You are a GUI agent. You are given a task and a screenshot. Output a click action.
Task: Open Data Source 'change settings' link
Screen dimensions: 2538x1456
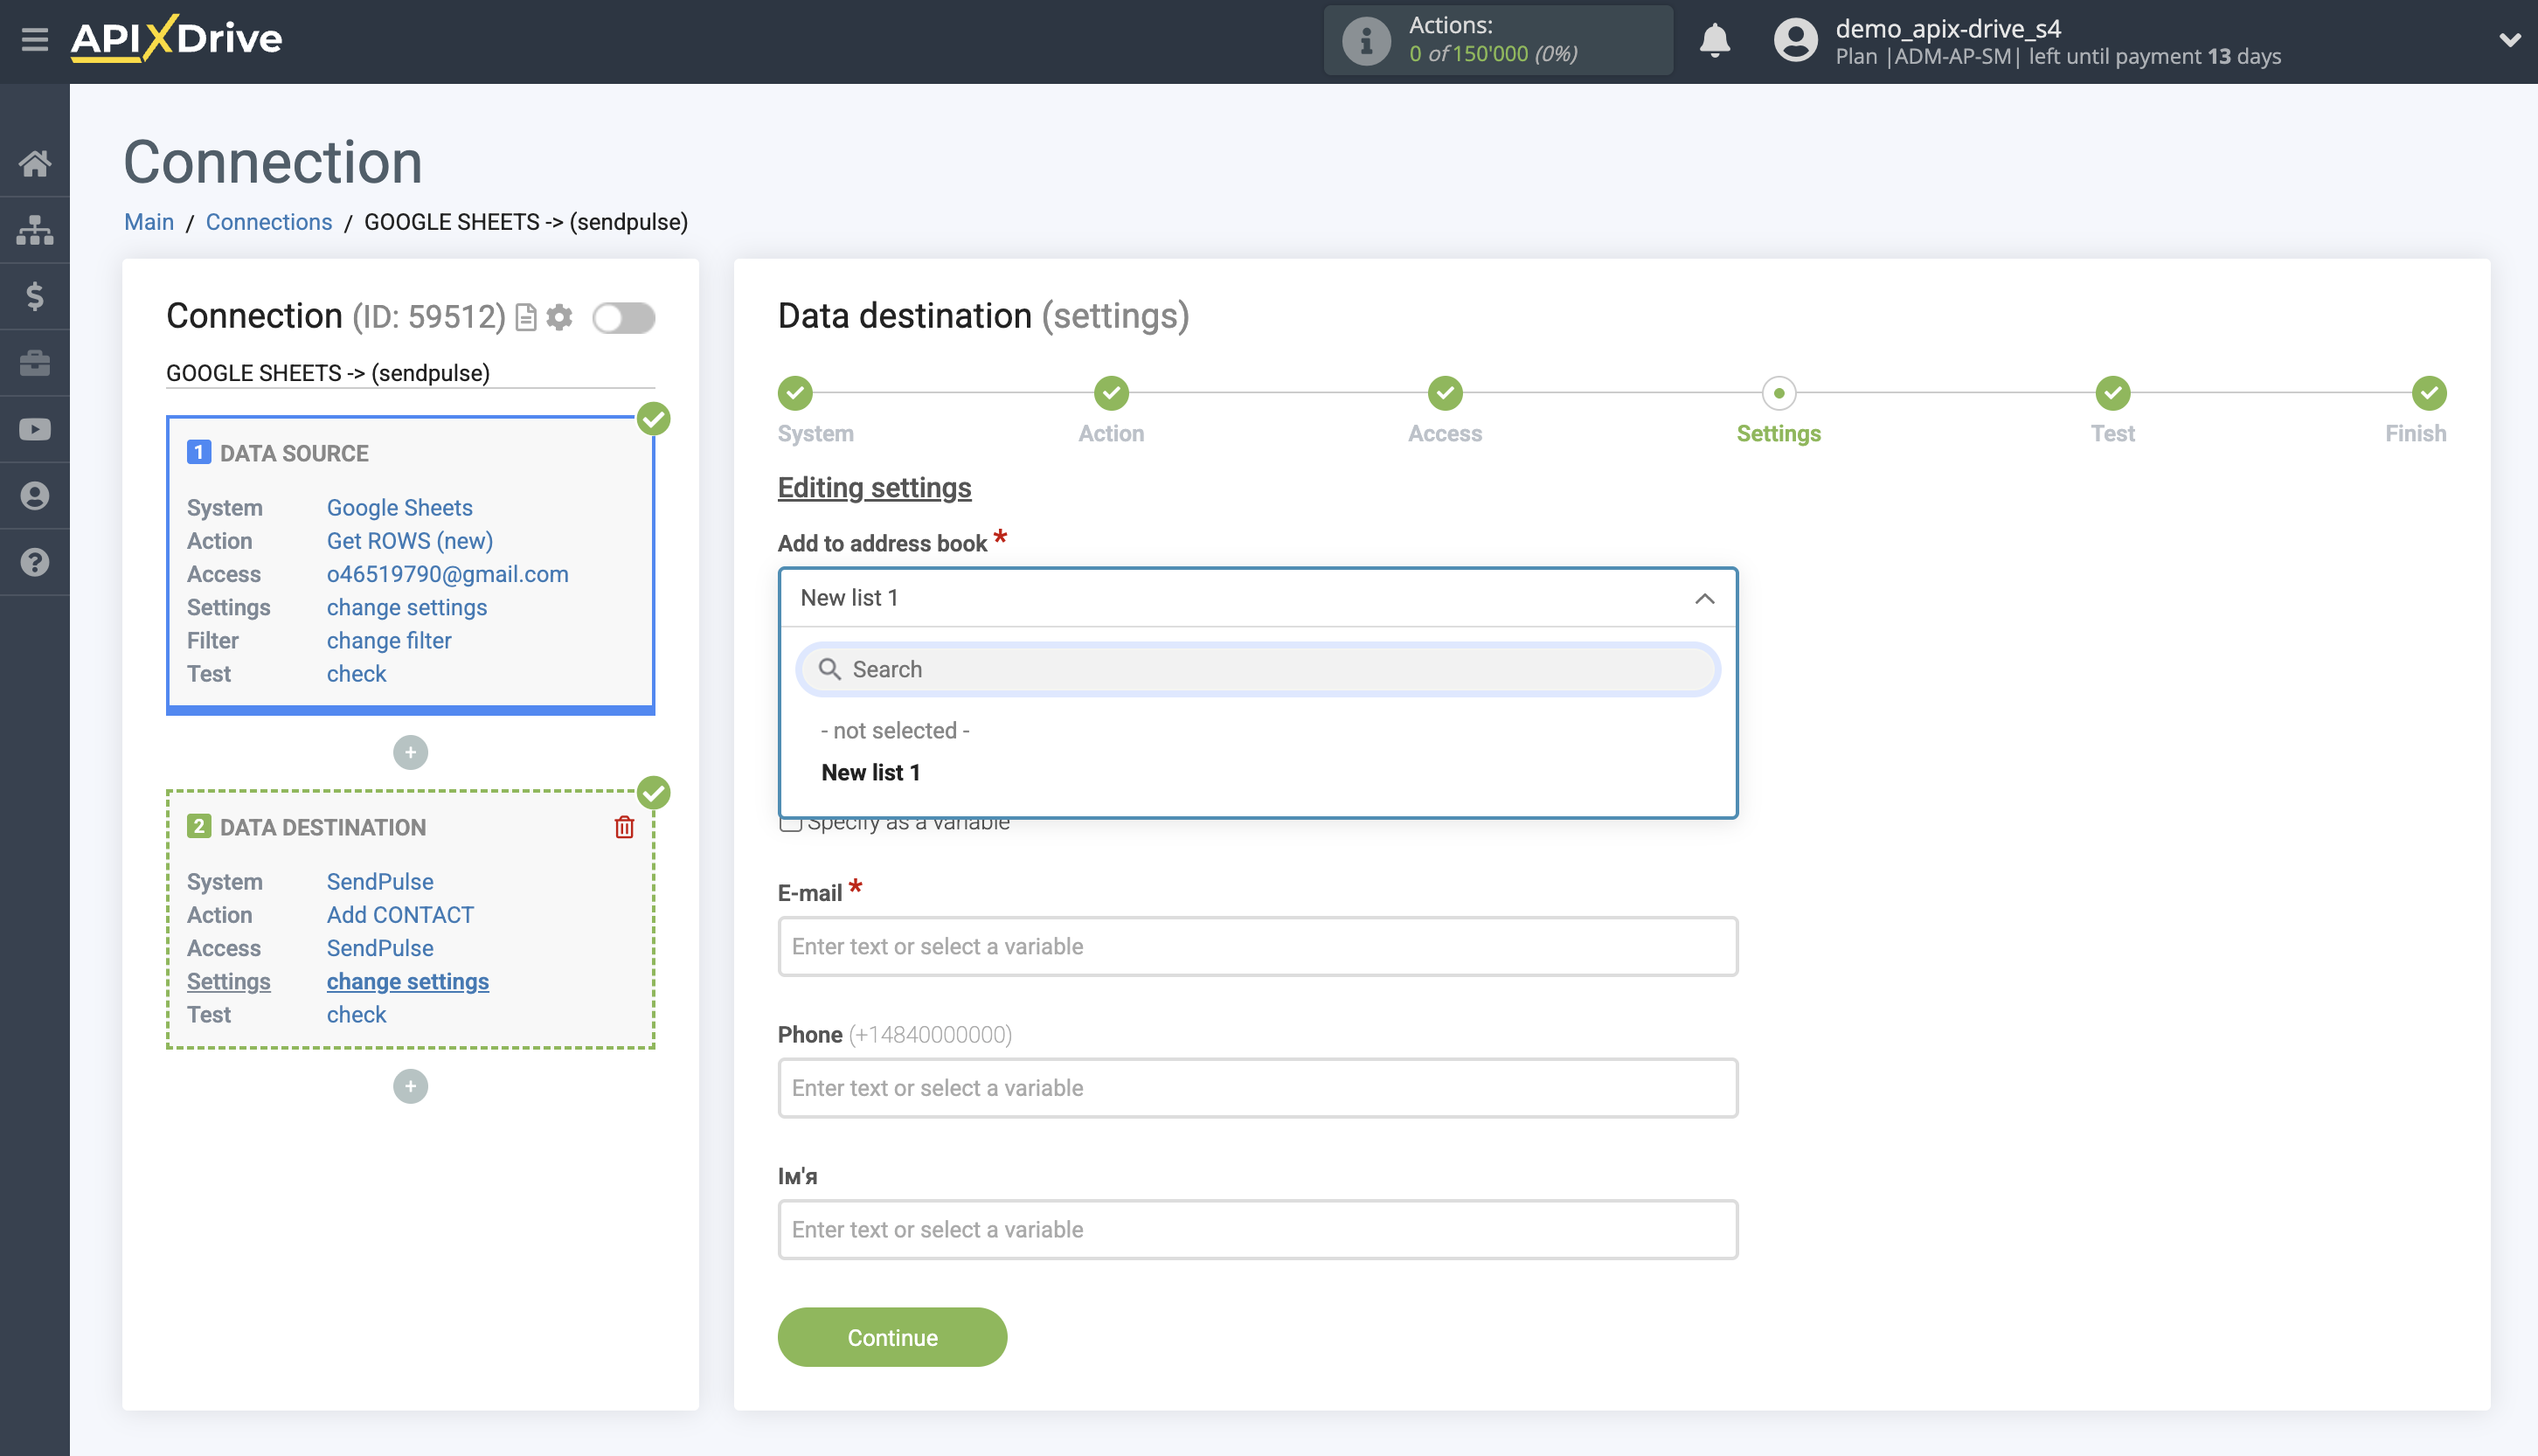(407, 607)
